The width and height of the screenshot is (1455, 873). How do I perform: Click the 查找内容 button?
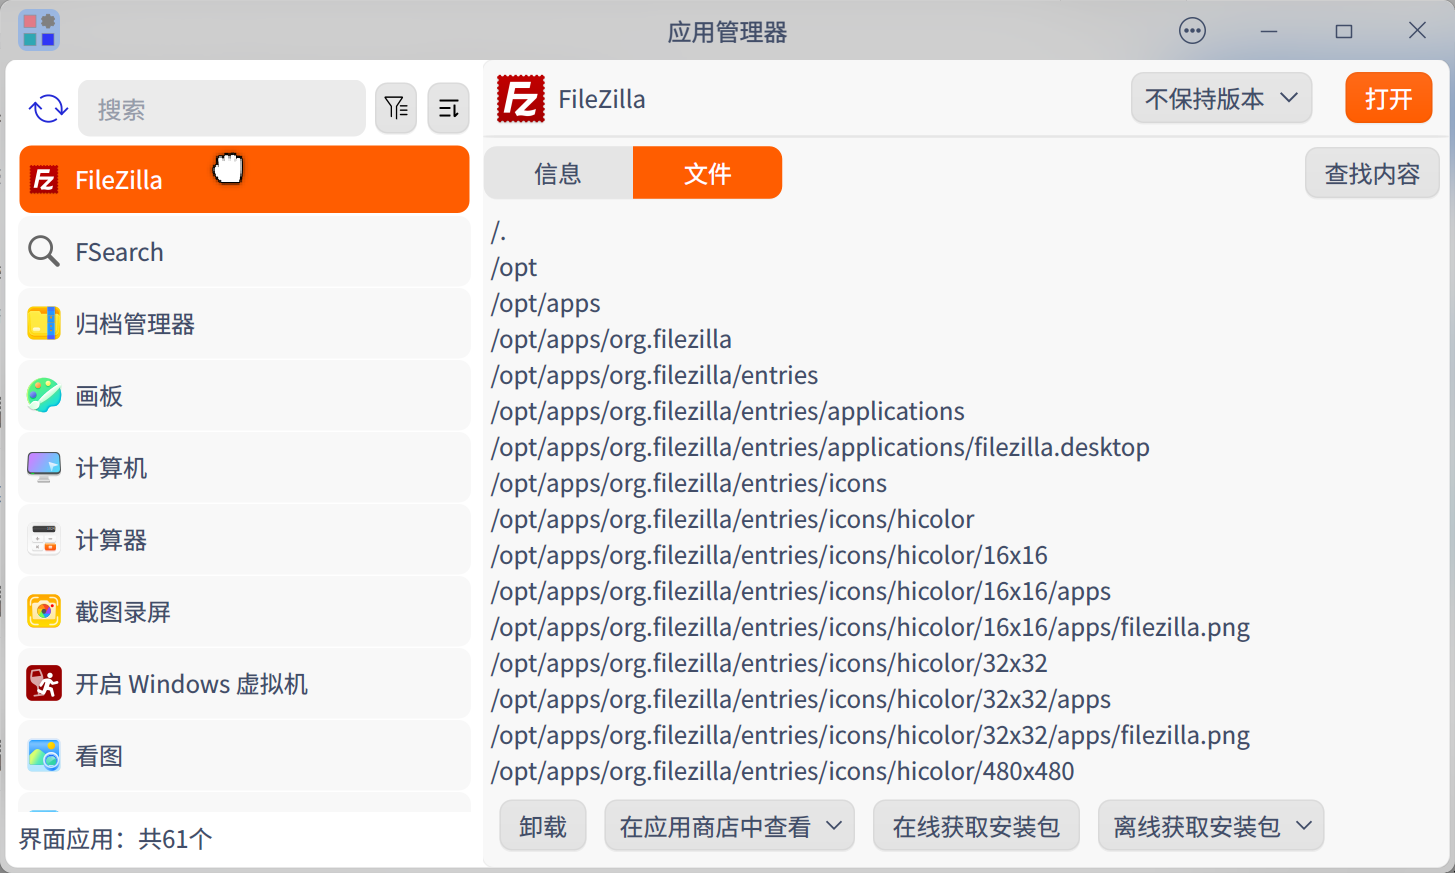[1372, 174]
